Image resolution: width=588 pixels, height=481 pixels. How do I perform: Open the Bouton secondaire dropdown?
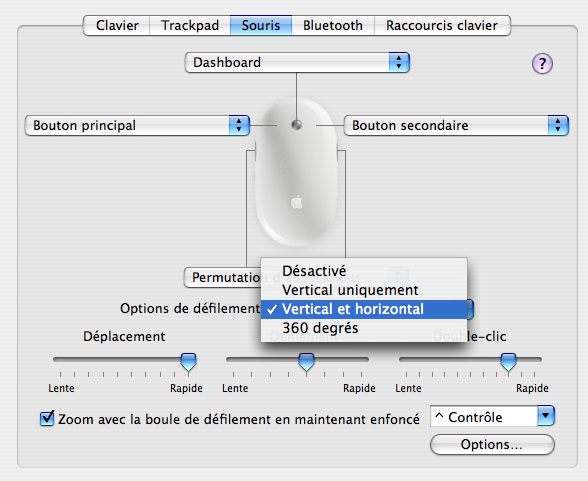[456, 125]
